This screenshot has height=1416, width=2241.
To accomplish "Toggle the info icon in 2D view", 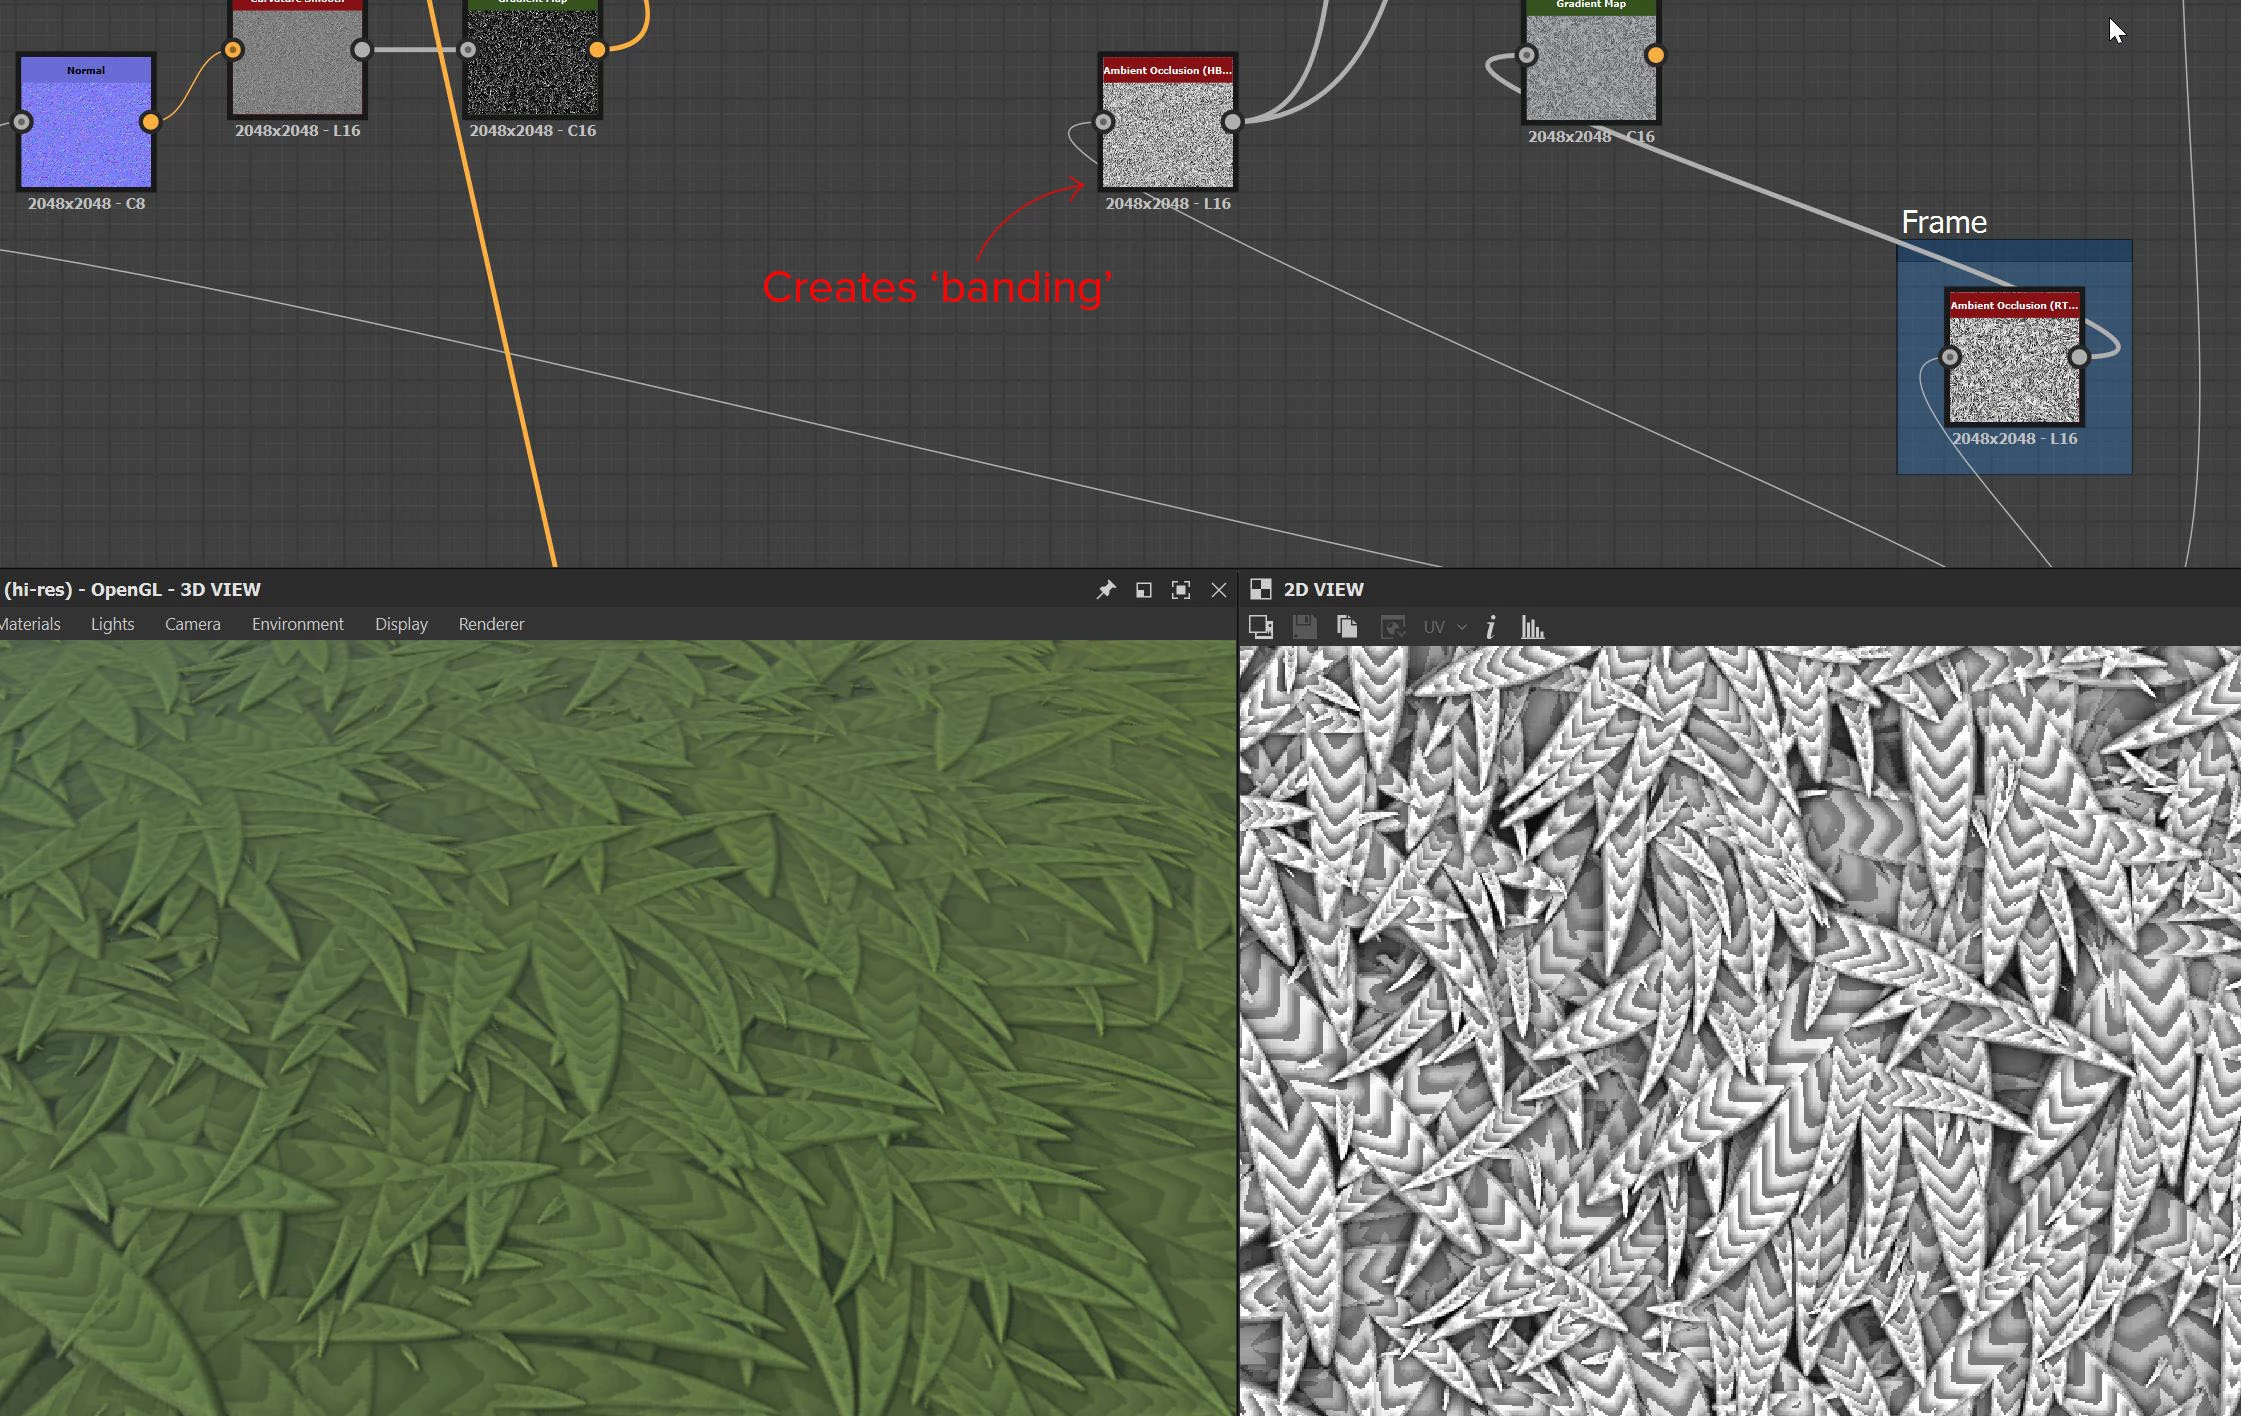I will click(x=1490, y=627).
